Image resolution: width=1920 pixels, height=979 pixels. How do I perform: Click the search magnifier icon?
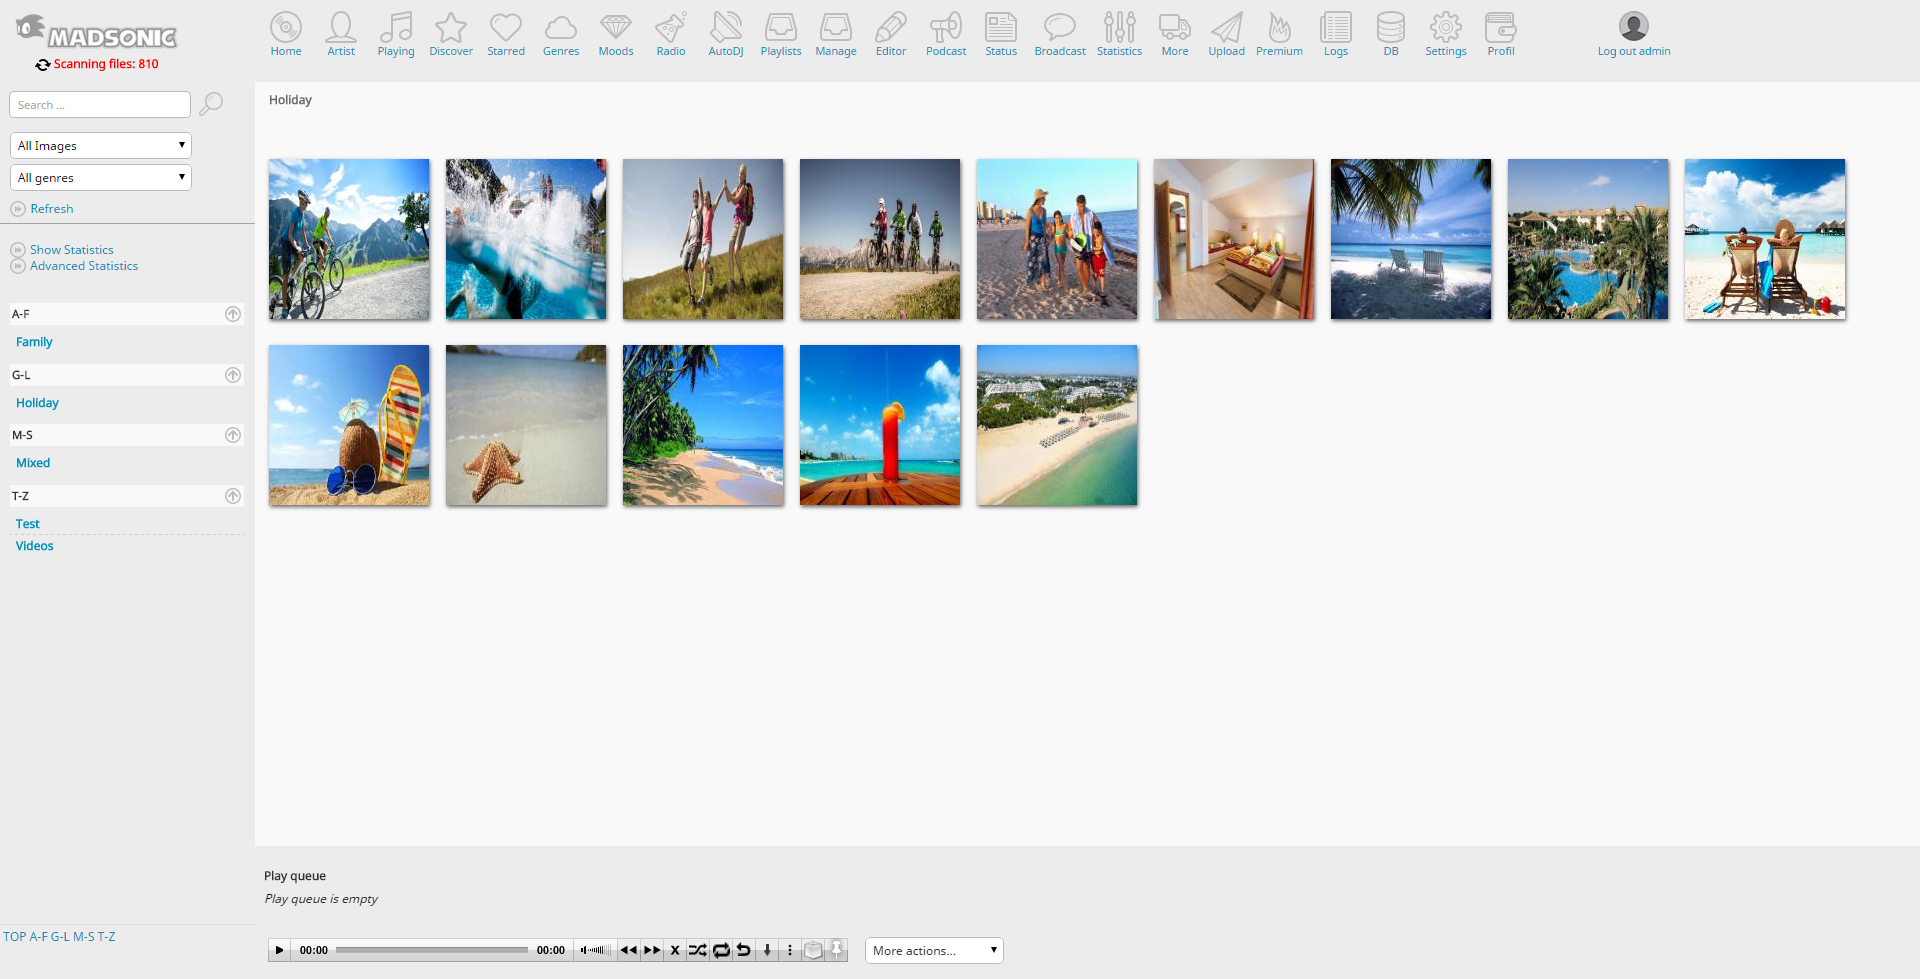point(211,104)
